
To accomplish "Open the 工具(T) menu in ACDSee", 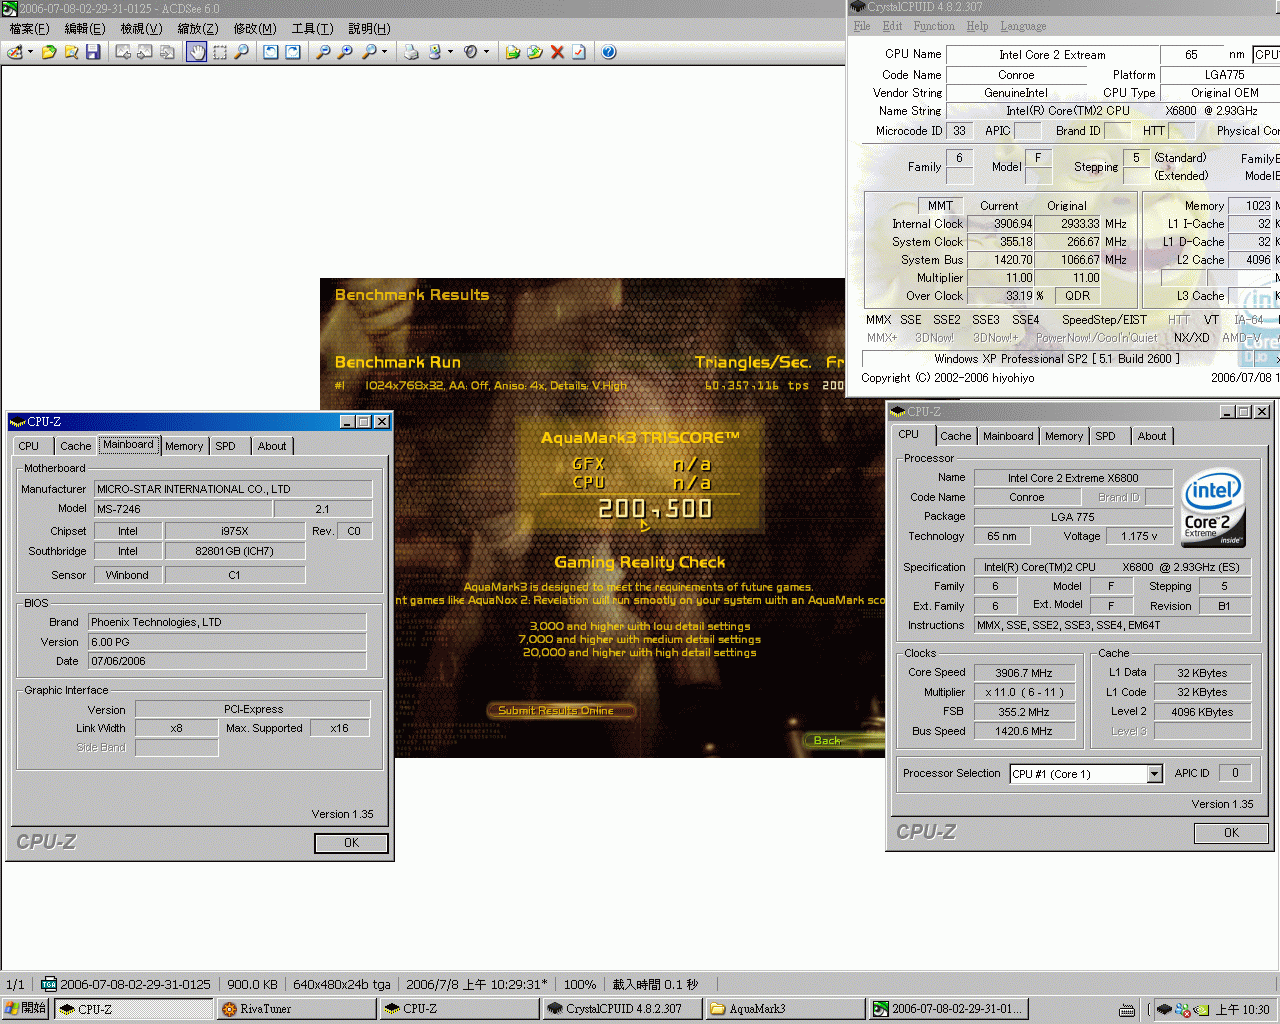I will click(x=312, y=29).
